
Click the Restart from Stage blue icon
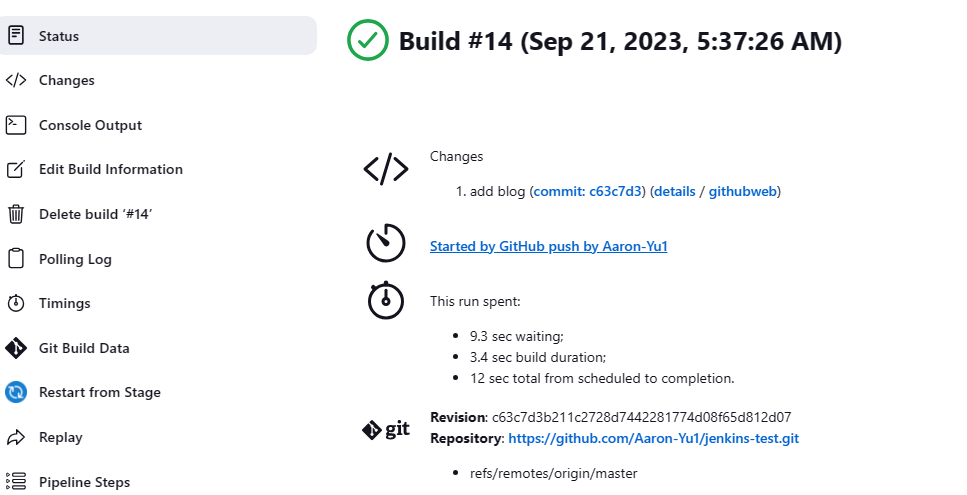click(x=16, y=392)
